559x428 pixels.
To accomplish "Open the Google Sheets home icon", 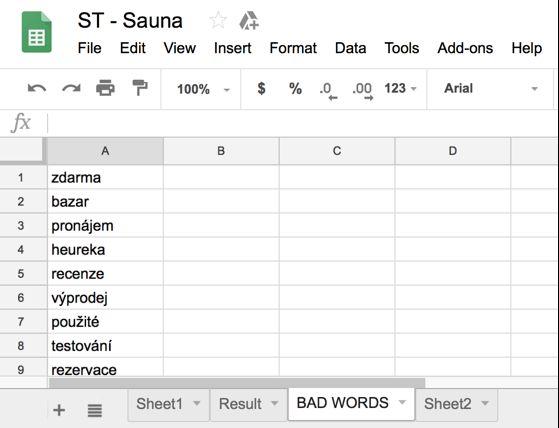I will [x=37, y=32].
